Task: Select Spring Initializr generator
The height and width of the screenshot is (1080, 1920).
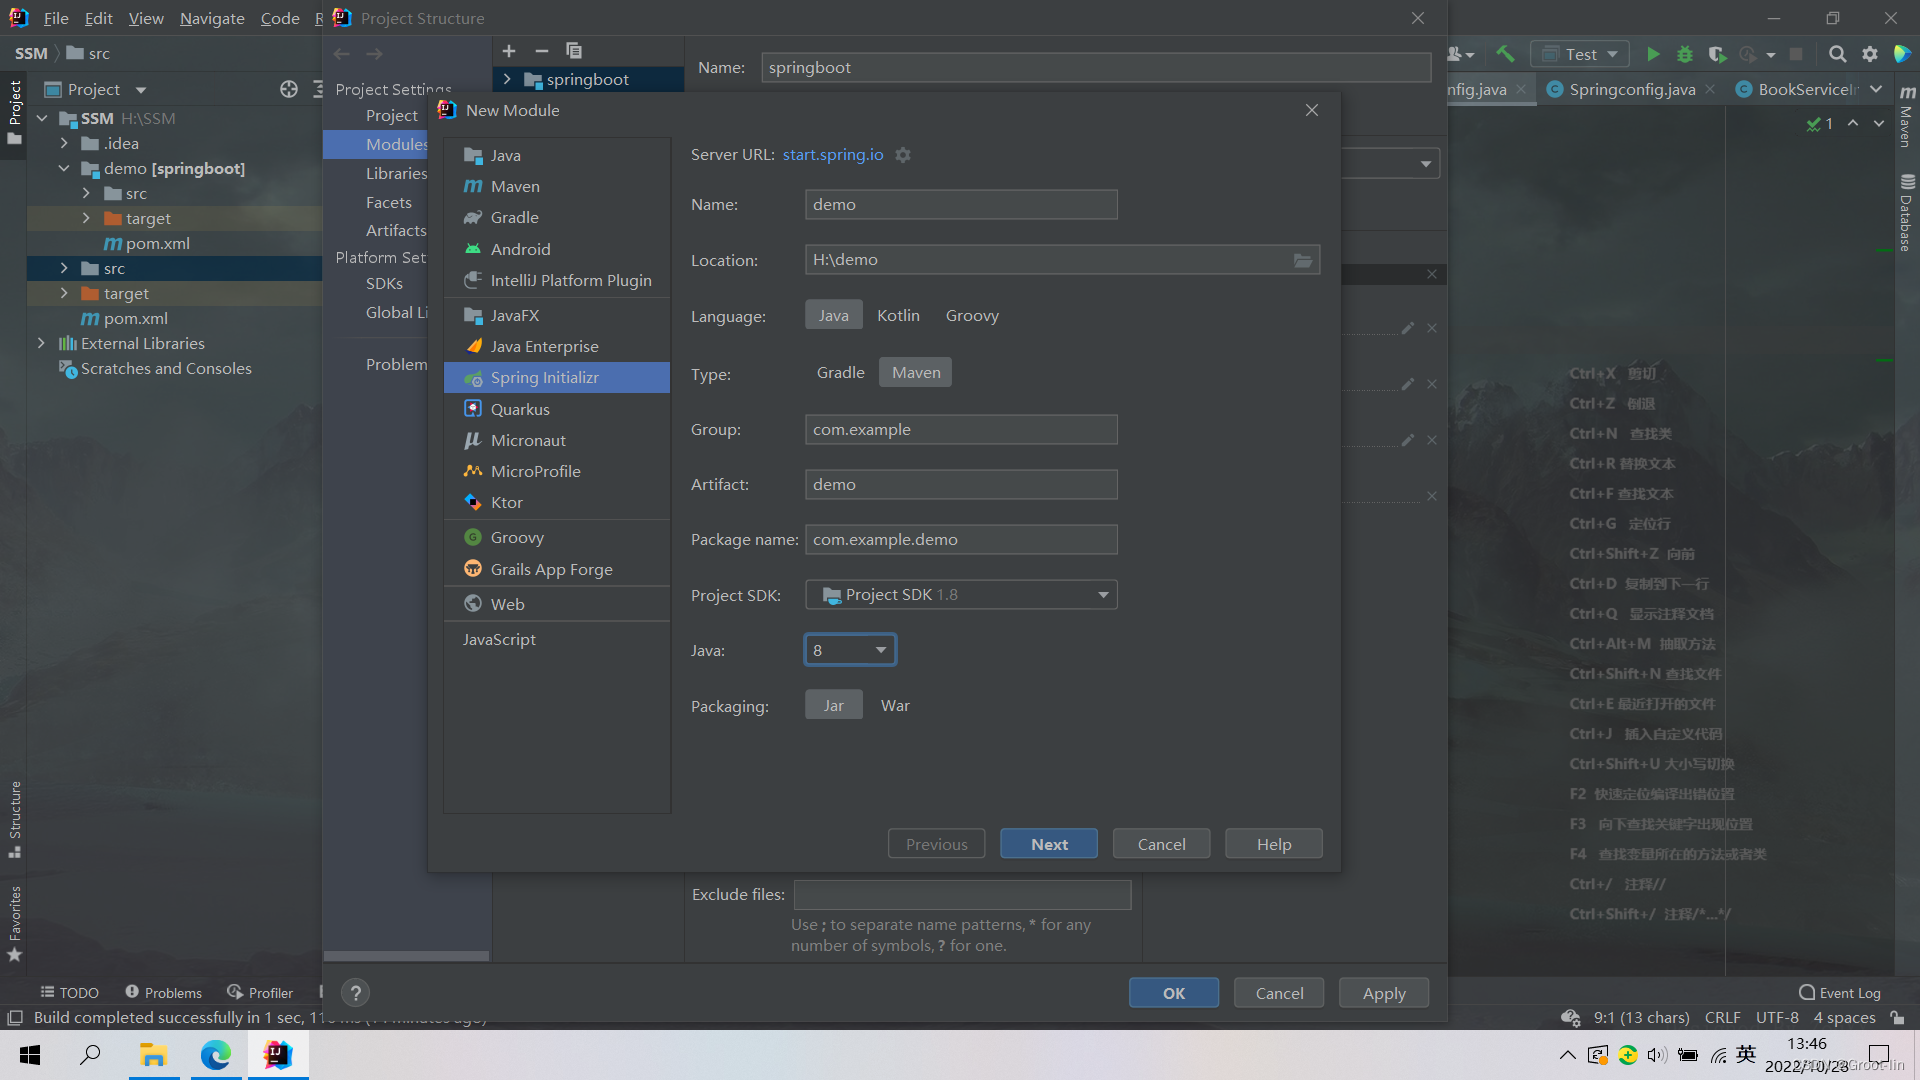Action: 556,377
